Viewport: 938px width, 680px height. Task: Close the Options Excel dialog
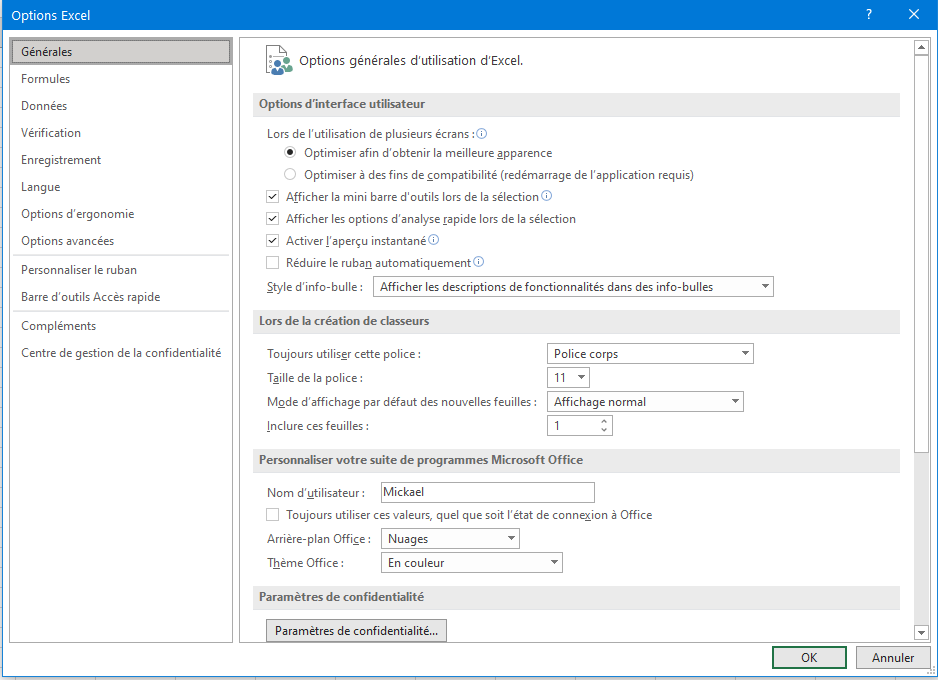click(913, 14)
